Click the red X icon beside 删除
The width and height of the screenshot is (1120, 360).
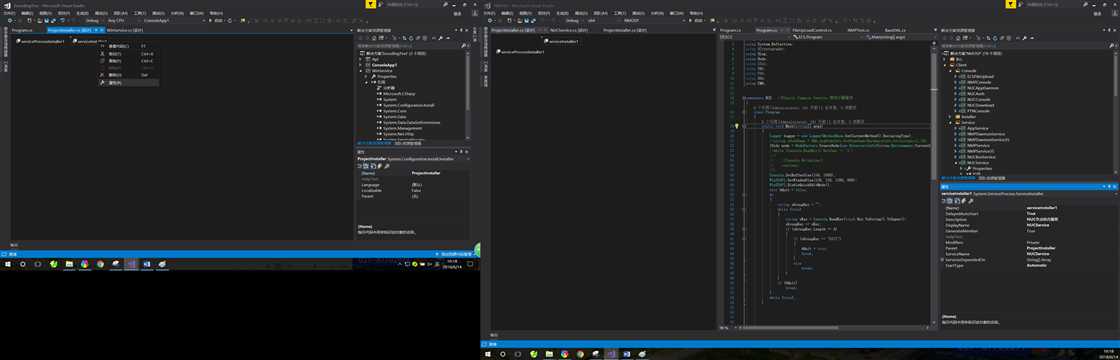click(102, 75)
